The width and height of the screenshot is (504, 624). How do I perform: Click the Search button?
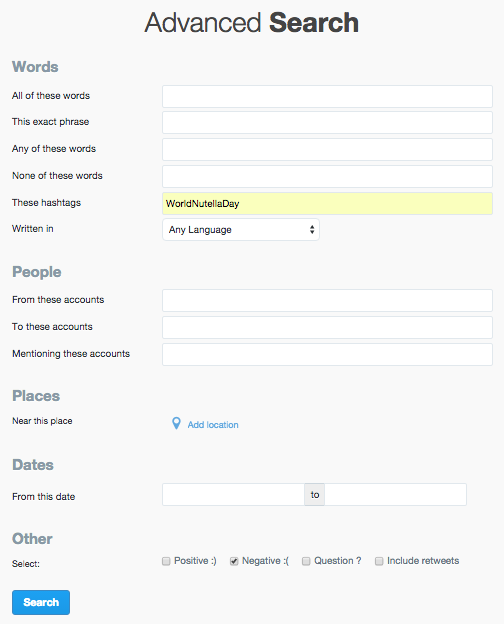(41, 602)
